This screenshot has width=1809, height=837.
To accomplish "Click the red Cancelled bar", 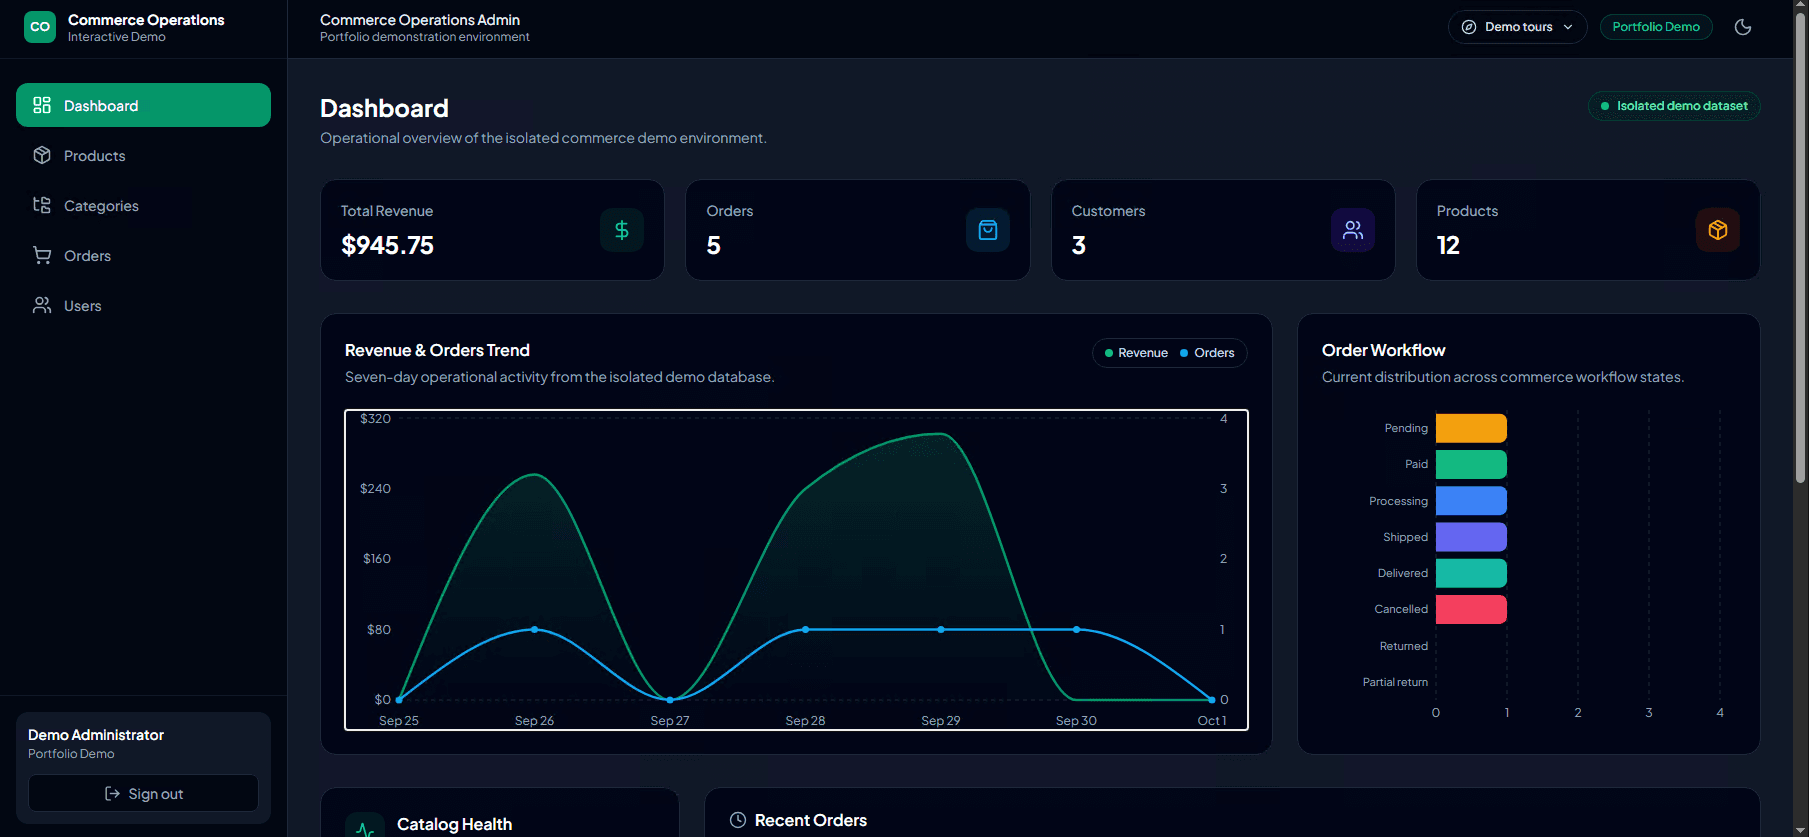I will (x=1471, y=609).
